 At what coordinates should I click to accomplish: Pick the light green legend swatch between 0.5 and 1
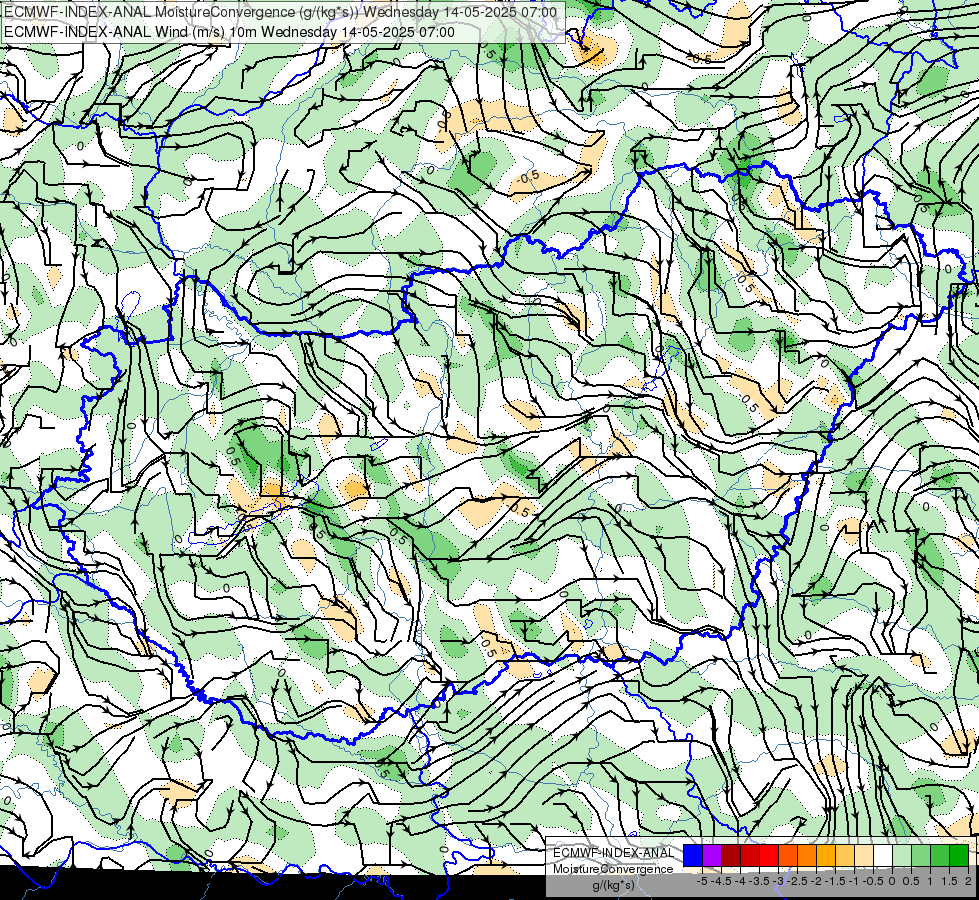click(x=921, y=856)
